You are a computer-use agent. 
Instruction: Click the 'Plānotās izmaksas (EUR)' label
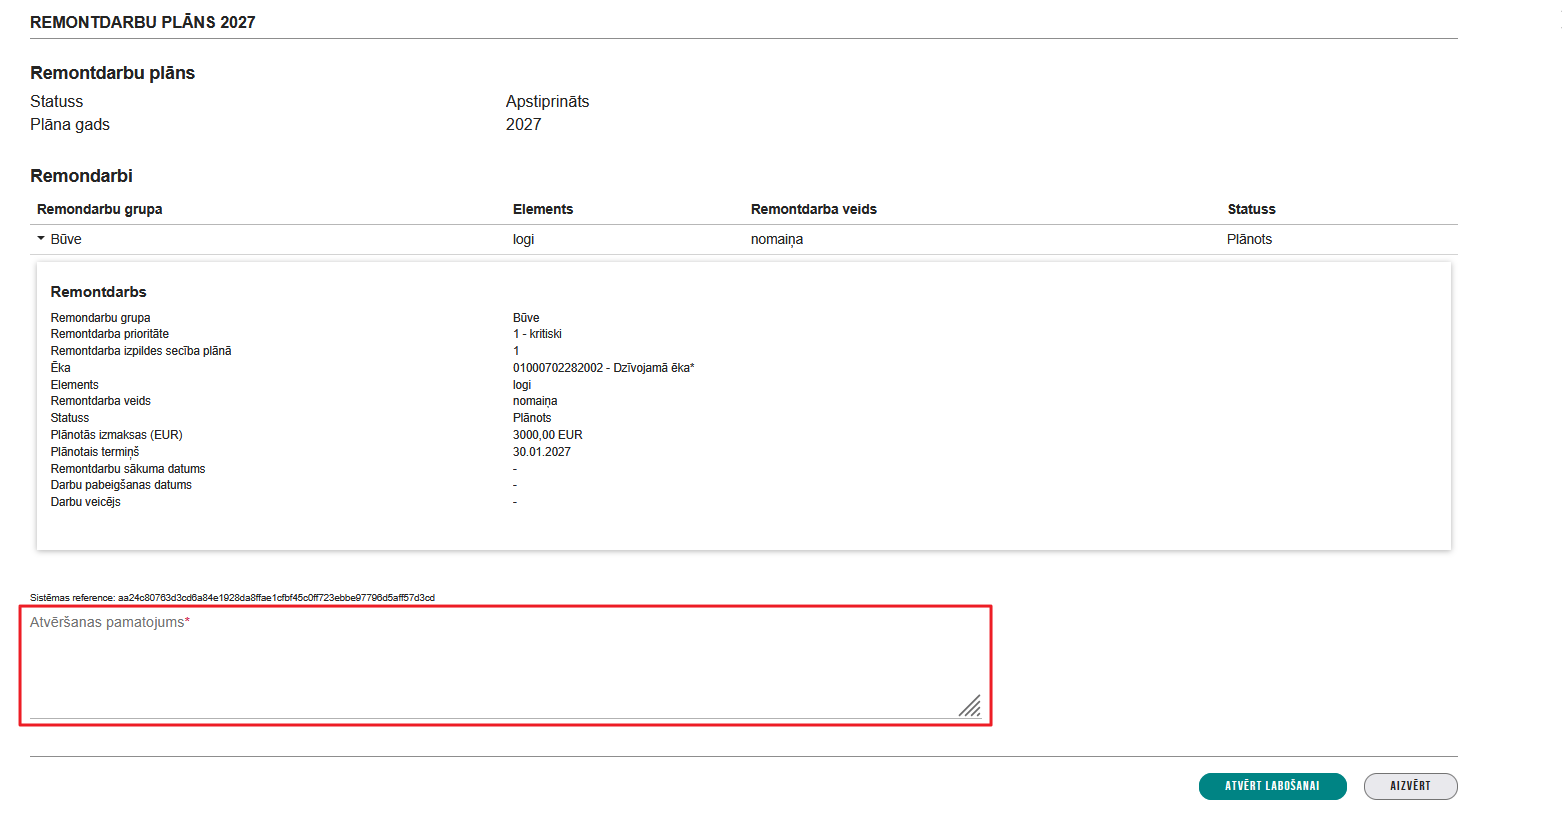(117, 435)
